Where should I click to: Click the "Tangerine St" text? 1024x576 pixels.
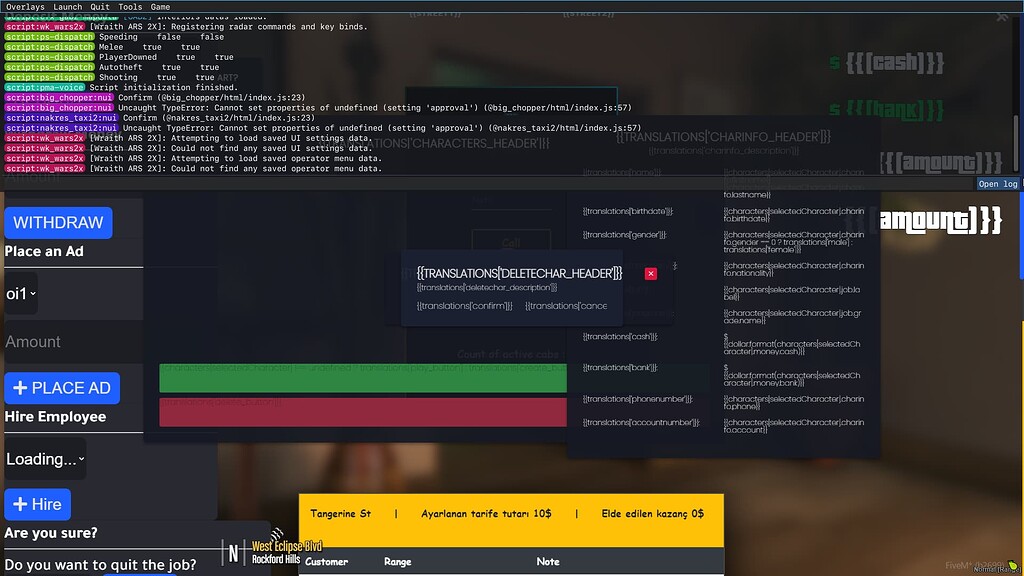[x=340, y=514]
